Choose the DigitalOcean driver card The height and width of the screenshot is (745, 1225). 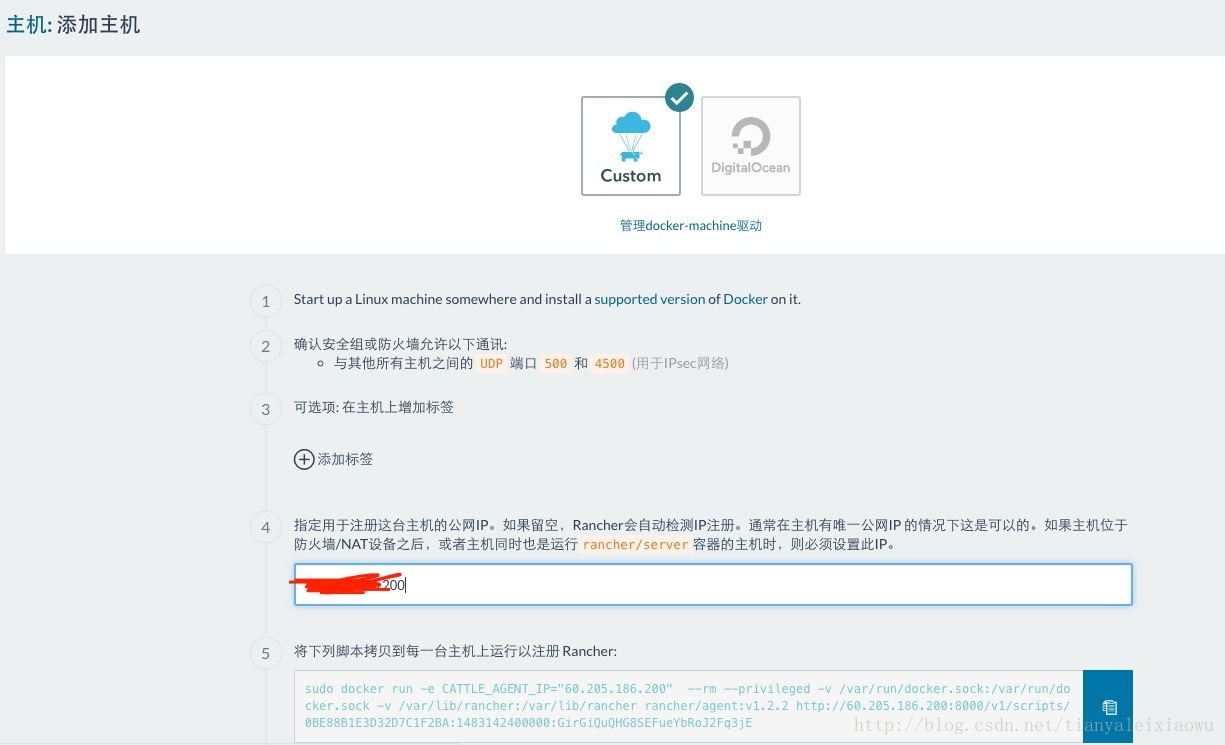pos(751,146)
